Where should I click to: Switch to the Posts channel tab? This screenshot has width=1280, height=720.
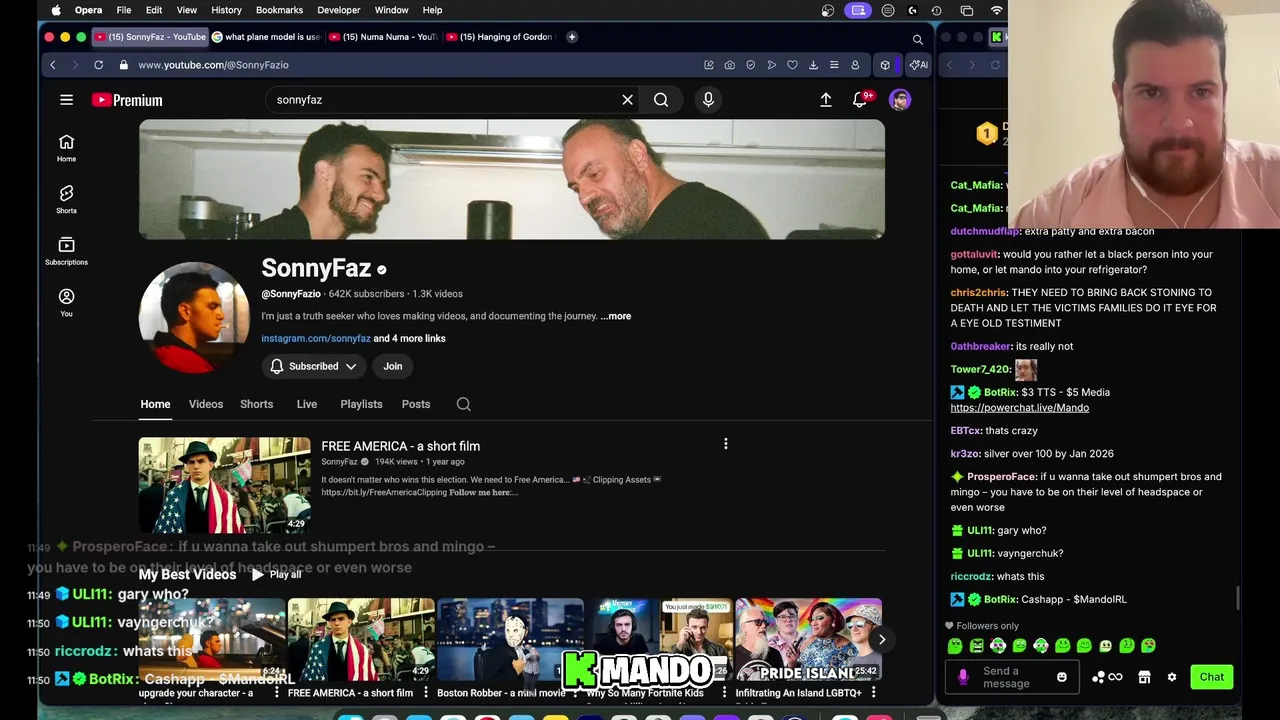click(x=416, y=404)
